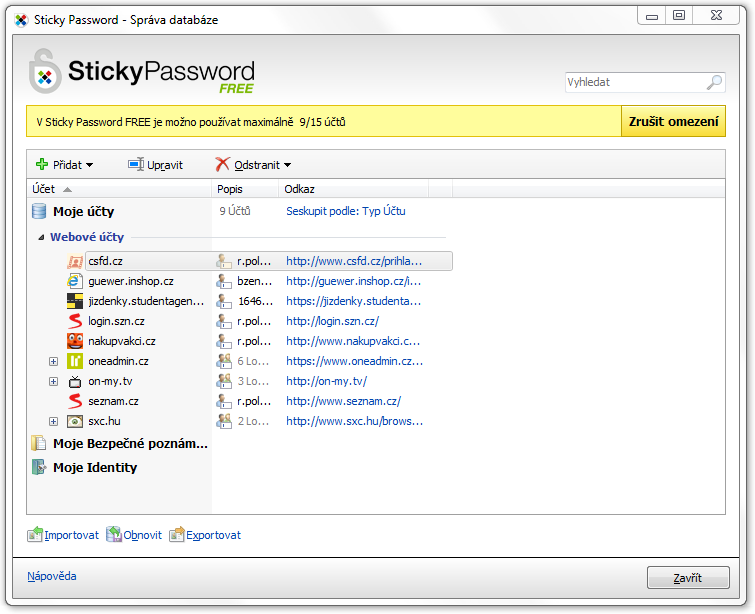Click the Obnovit restore icon
Image resolution: width=755 pixels, height=614 pixels.
[114, 535]
